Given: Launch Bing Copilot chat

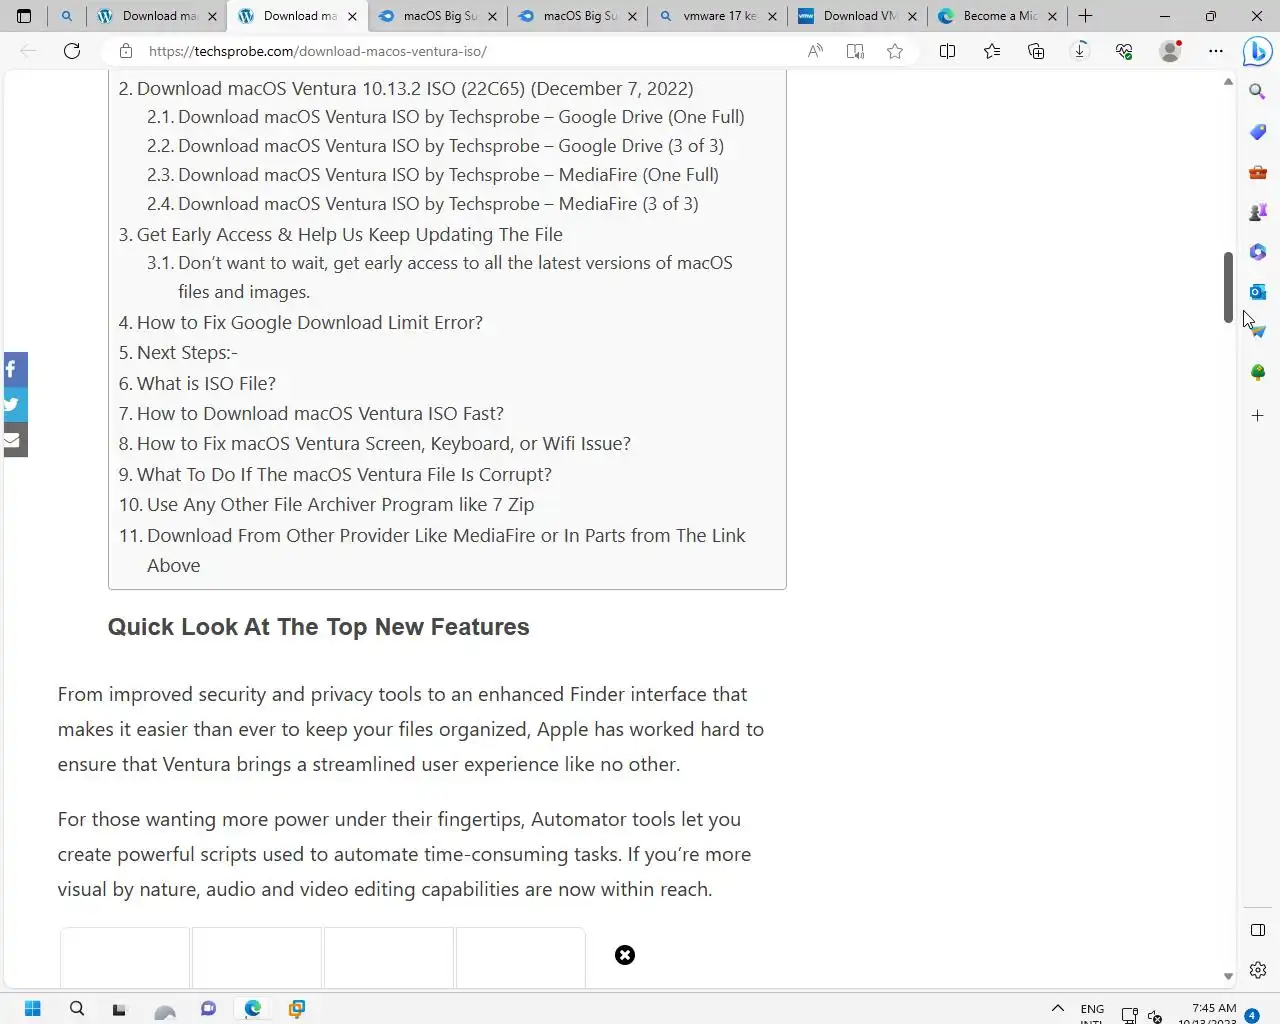Looking at the screenshot, I should coord(1257,51).
